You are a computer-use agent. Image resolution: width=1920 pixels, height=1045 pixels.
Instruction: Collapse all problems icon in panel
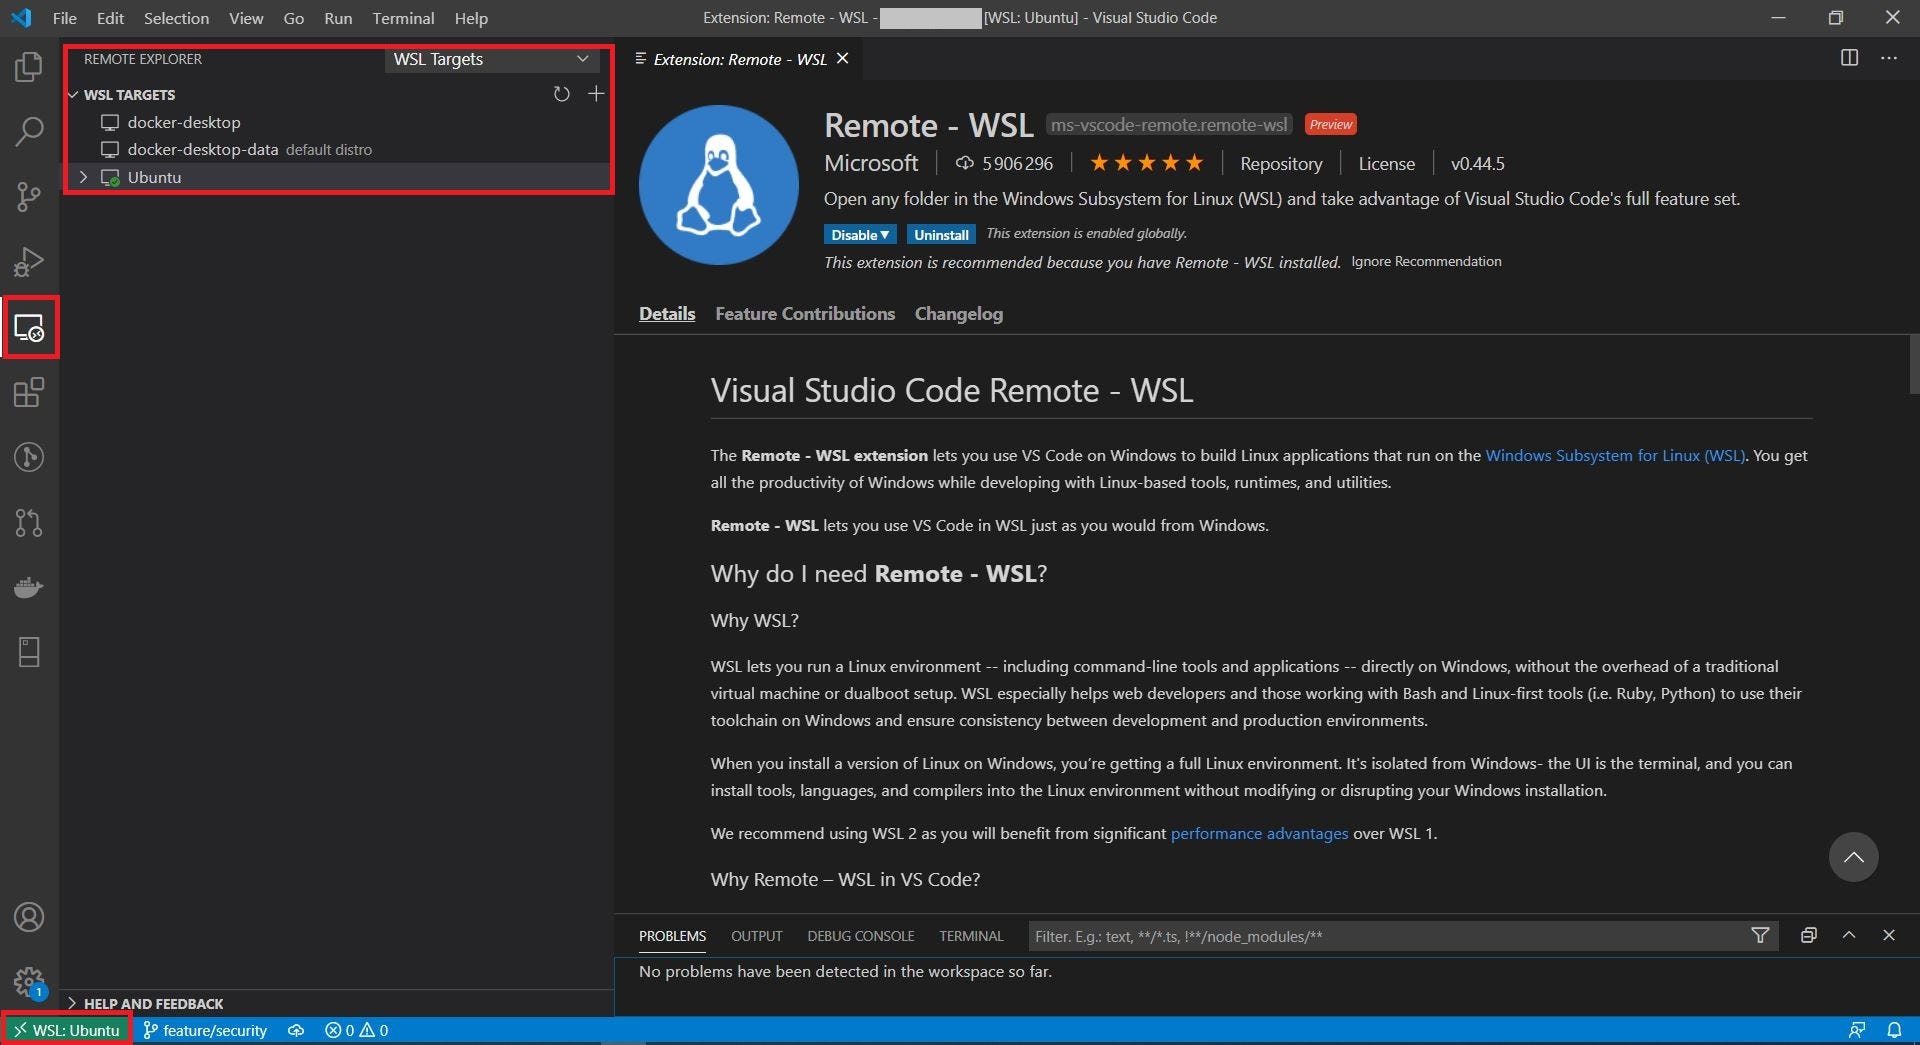click(x=1808, y=936)
